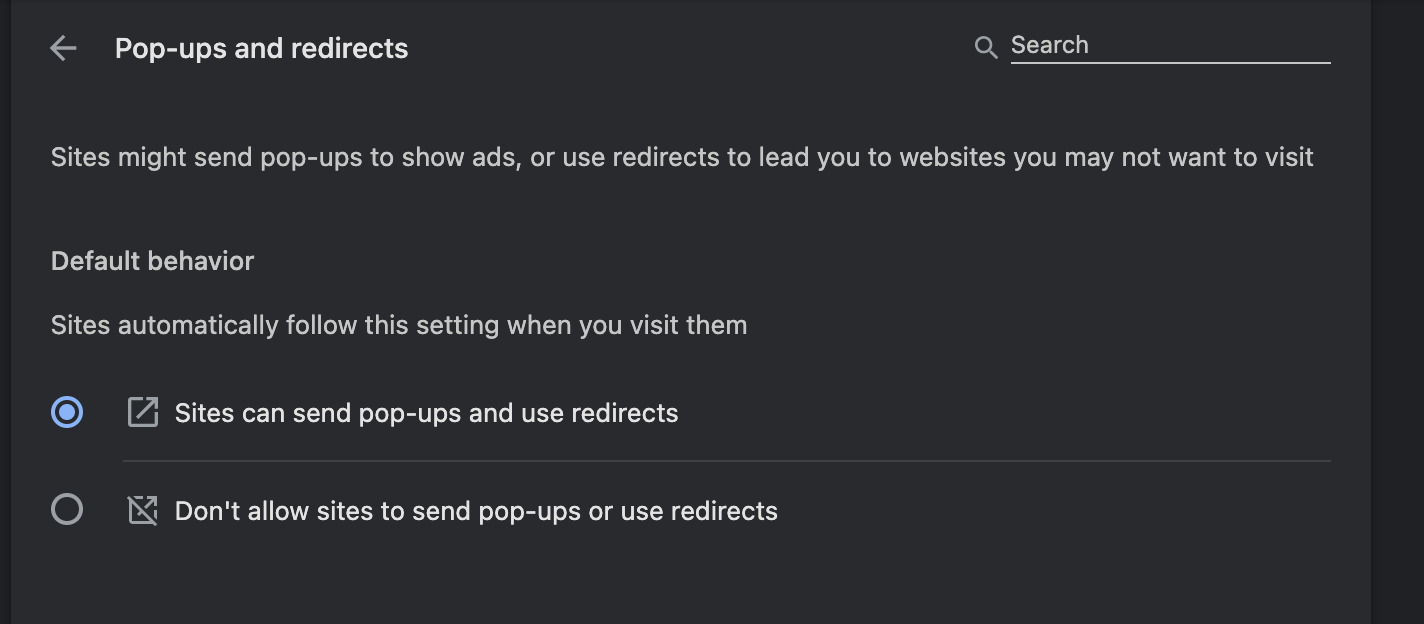Screen dimensions: 1424x624
Task: Select the radio button allowing pop-ups
Action: (67, 412)
